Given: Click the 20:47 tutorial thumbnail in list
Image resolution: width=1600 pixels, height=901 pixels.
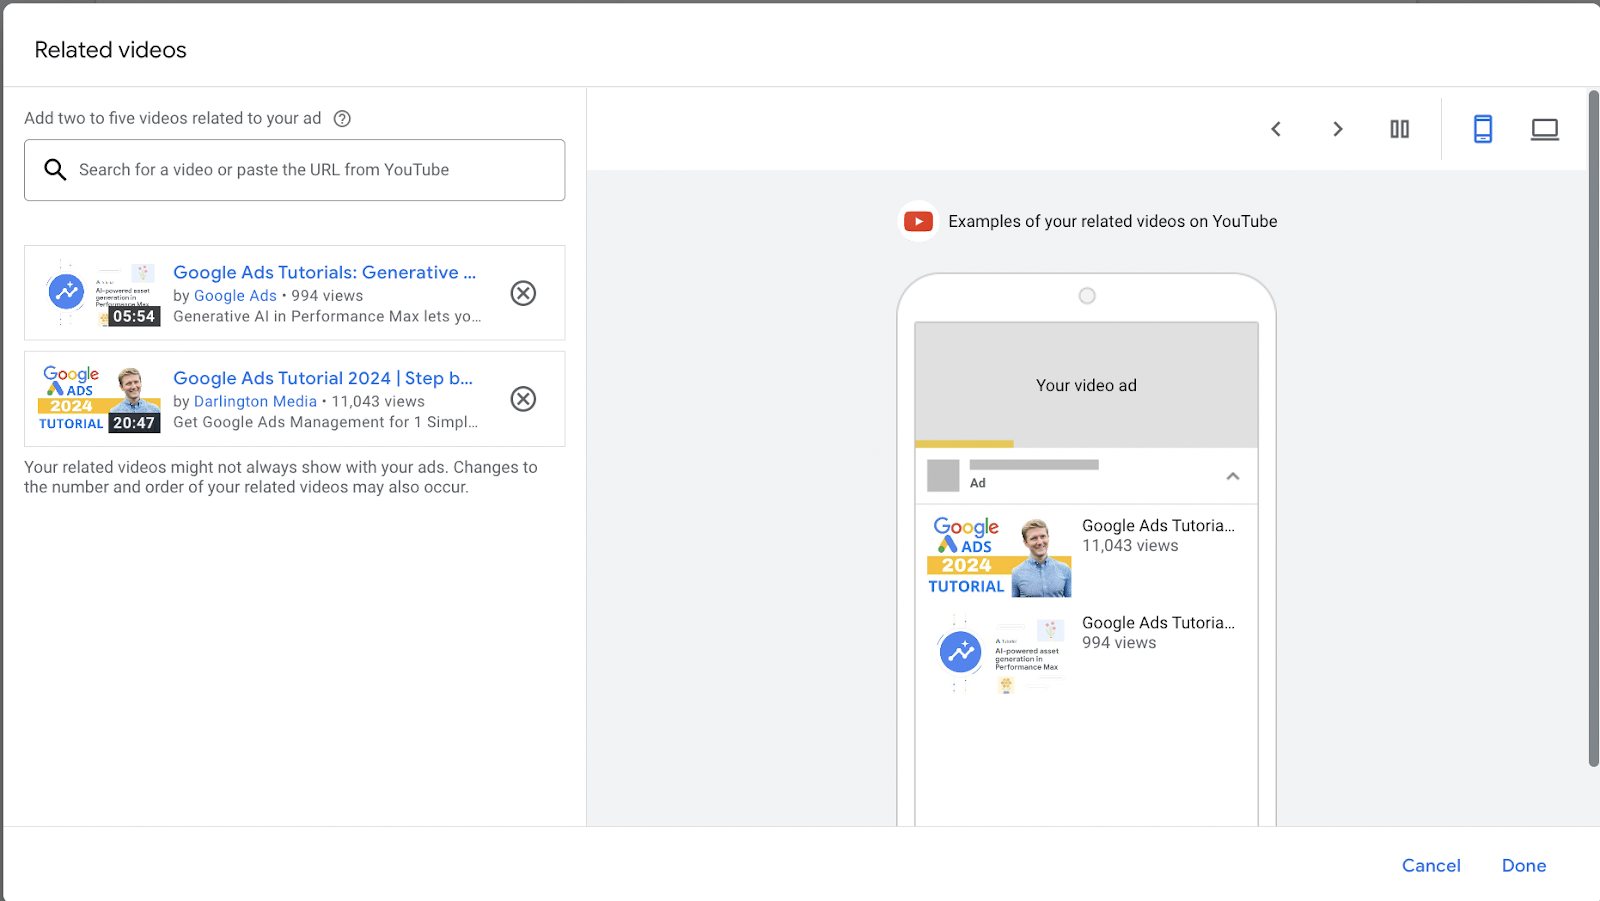Looking at the screenshot, I should tap(99, 399).
